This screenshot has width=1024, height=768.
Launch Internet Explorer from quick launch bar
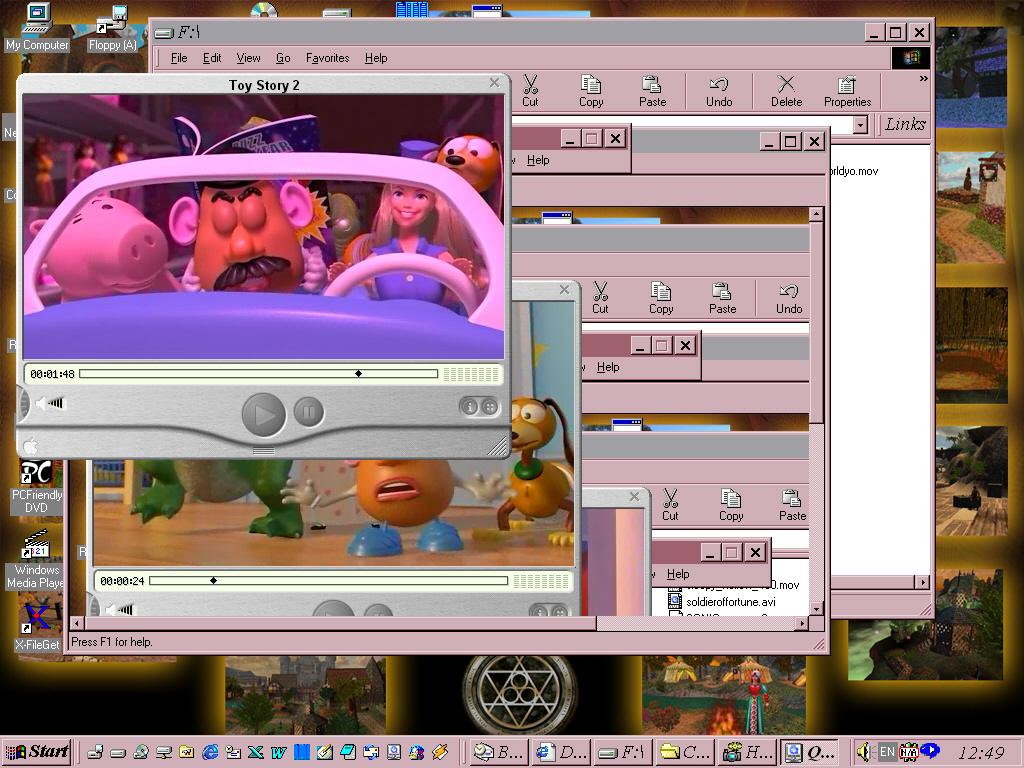tap(210, 752)
